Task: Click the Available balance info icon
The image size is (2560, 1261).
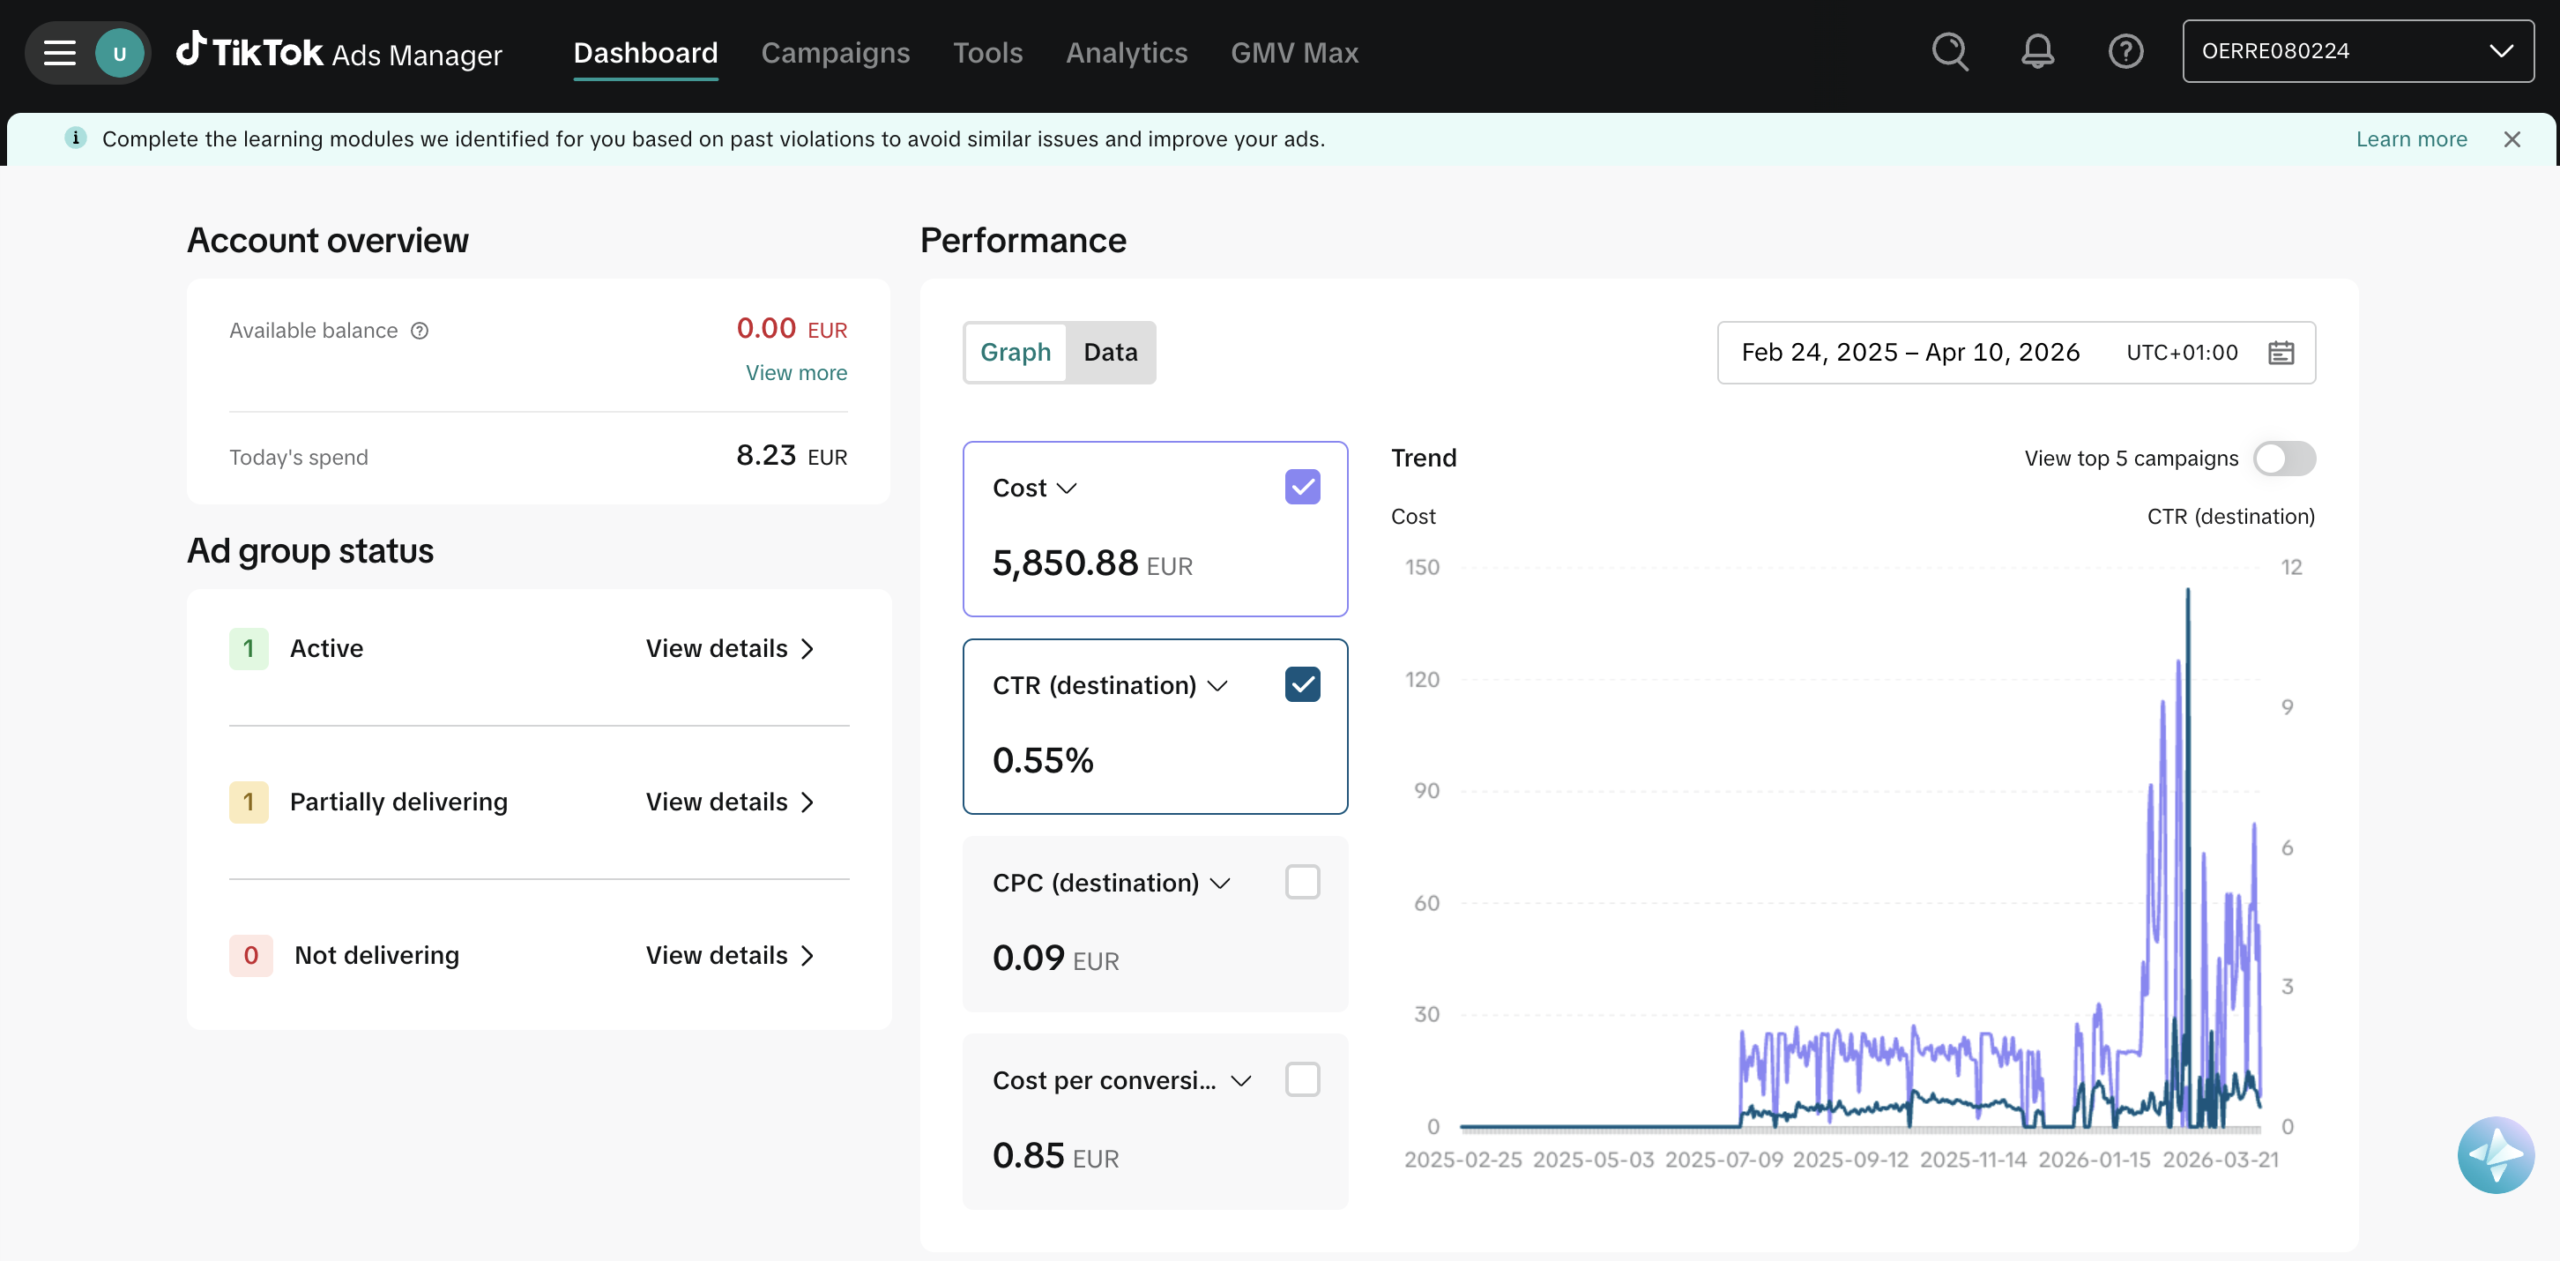Action: 420,331
